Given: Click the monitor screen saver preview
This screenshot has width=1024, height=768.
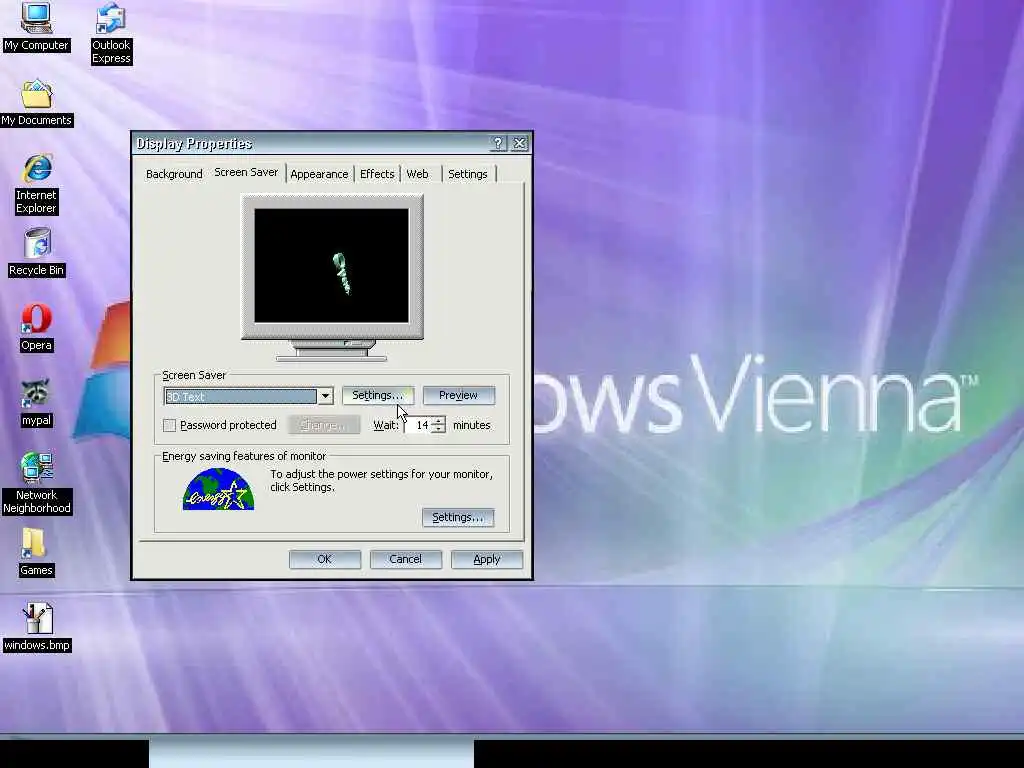Looking at the screenshot, I should click(x=332, y=266).
